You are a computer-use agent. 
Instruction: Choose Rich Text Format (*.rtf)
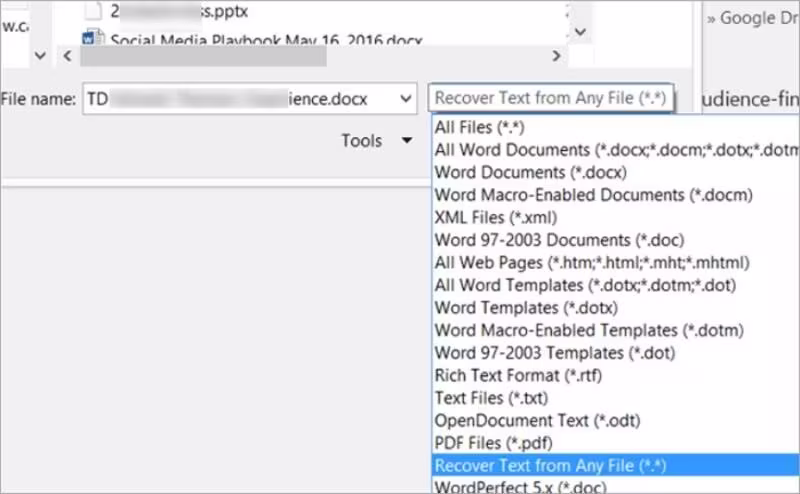click(615, 375)
